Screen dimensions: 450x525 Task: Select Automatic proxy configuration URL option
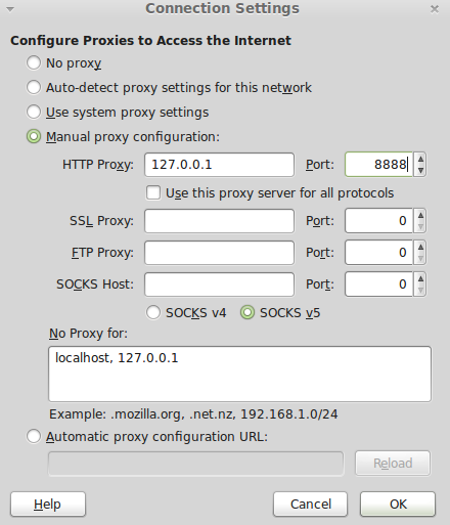tap(33, 437)
